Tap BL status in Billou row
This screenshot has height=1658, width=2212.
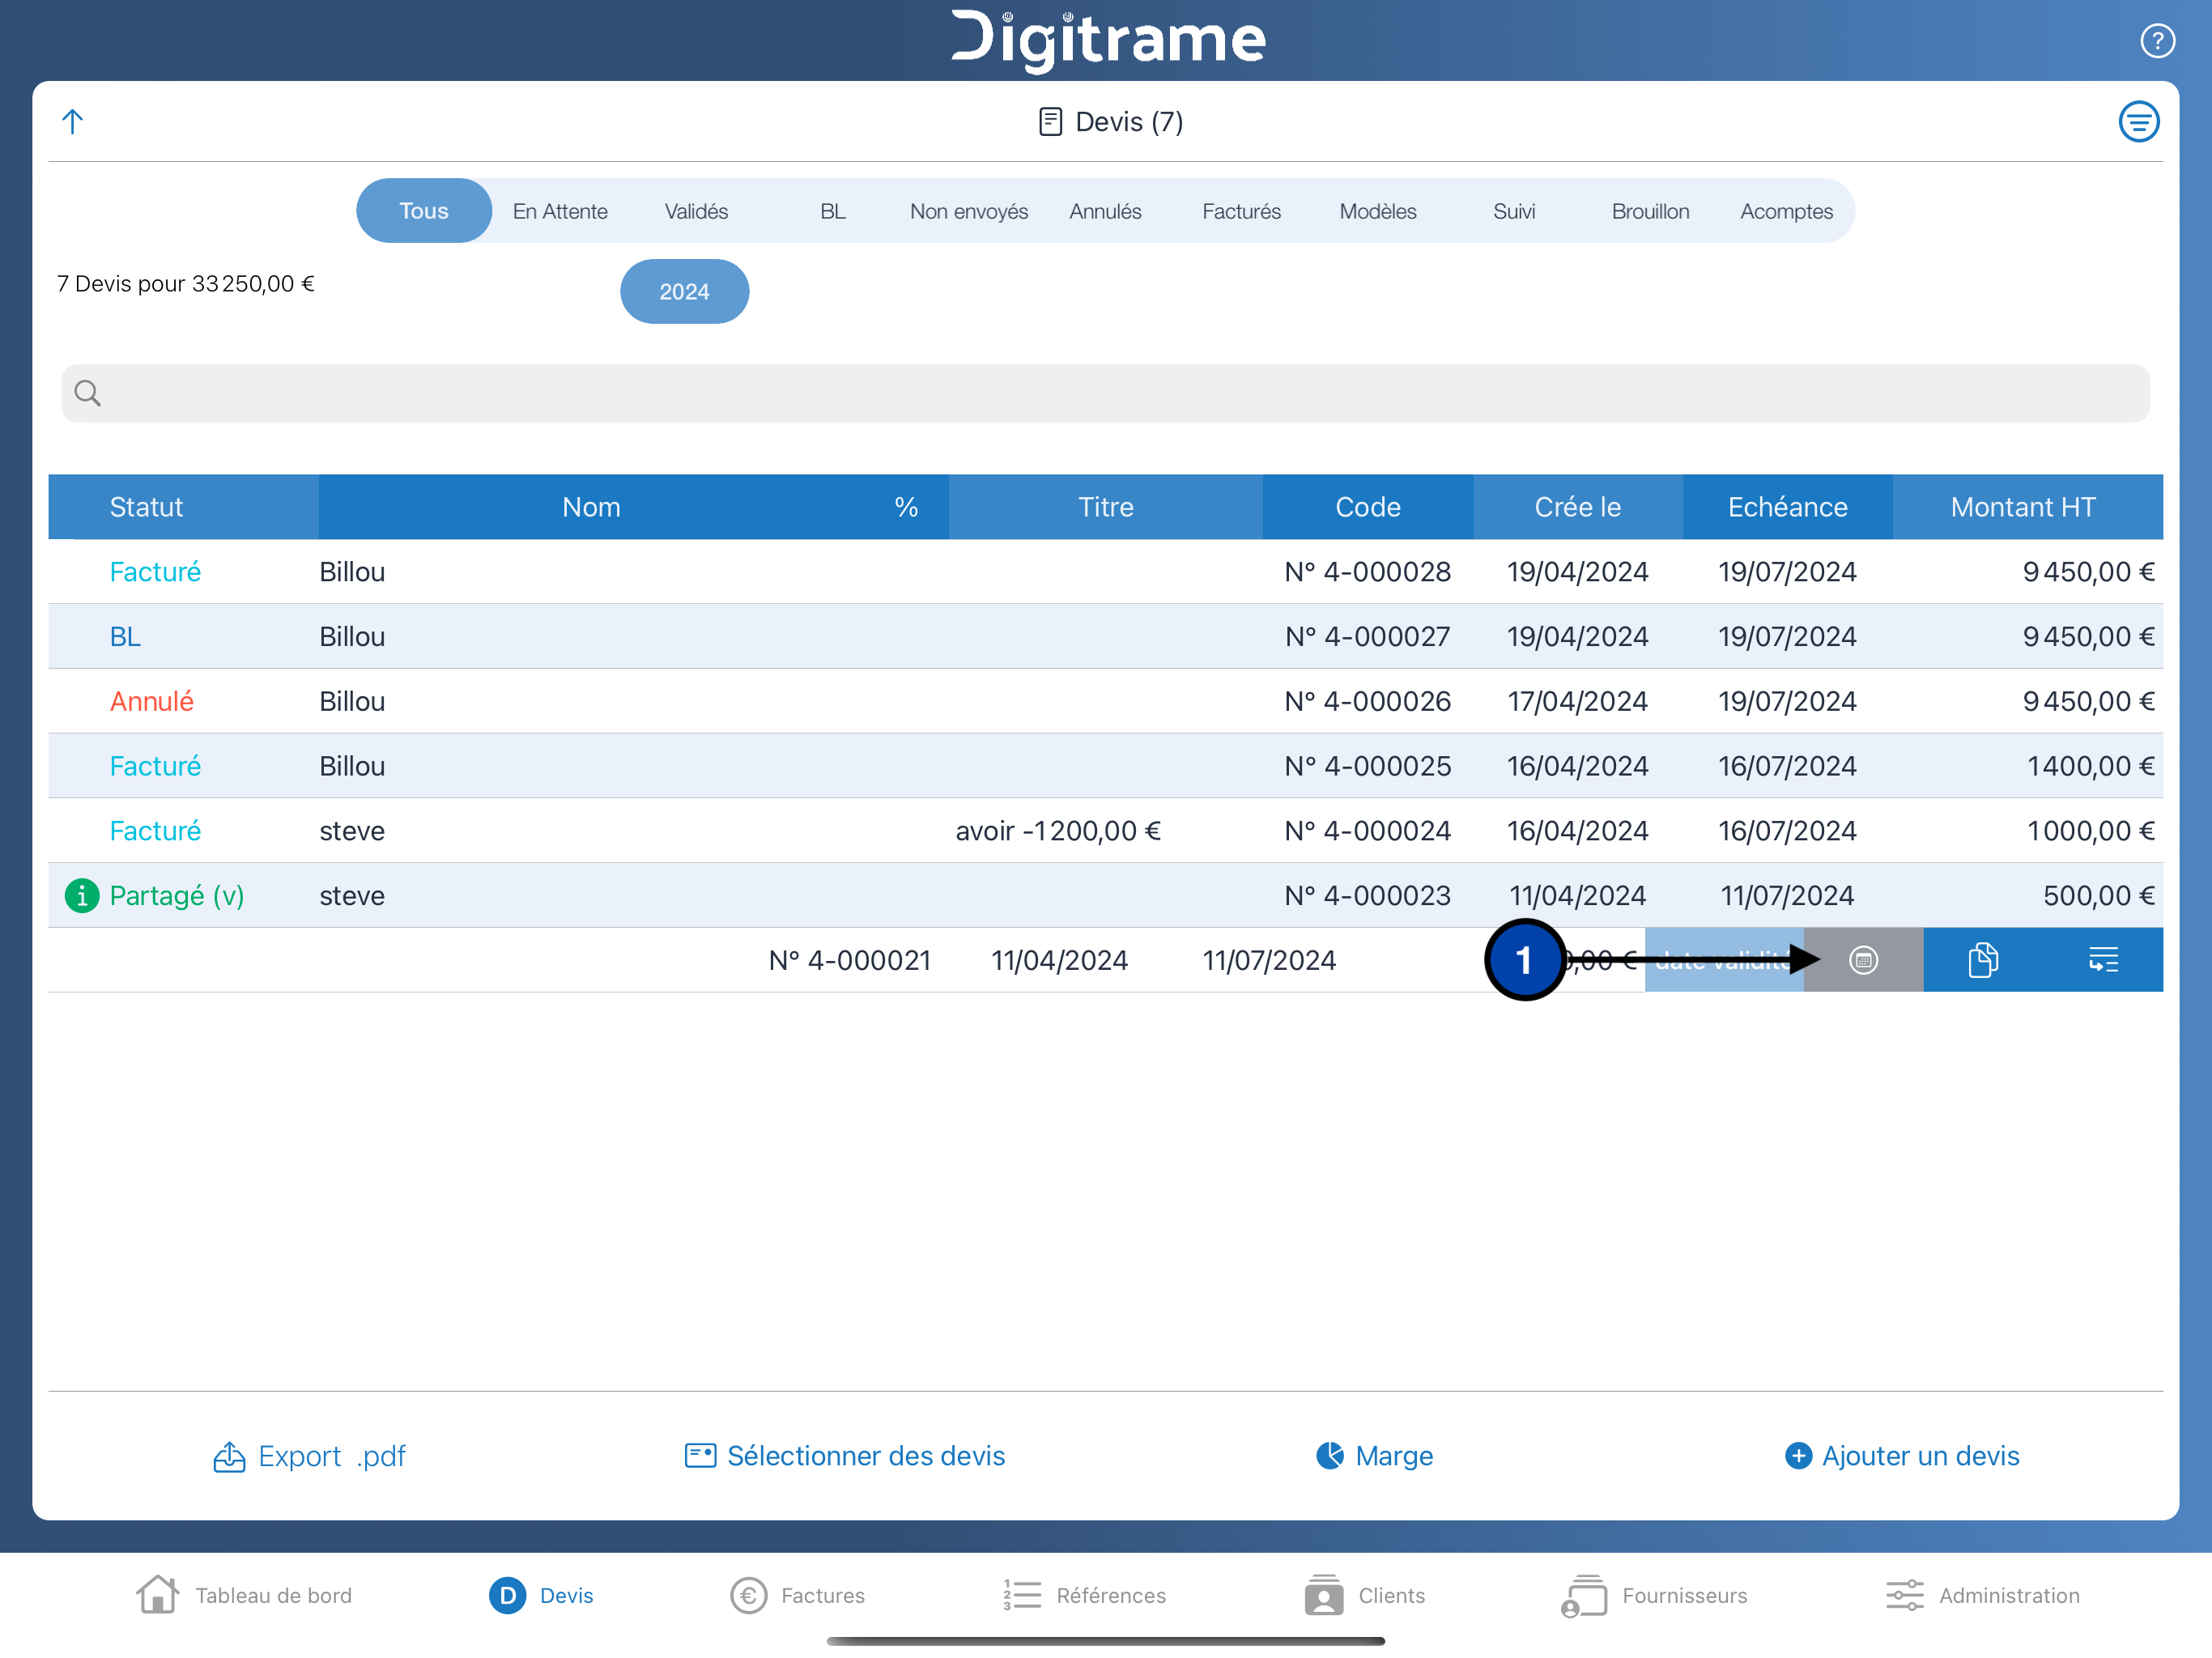[125, 637]
